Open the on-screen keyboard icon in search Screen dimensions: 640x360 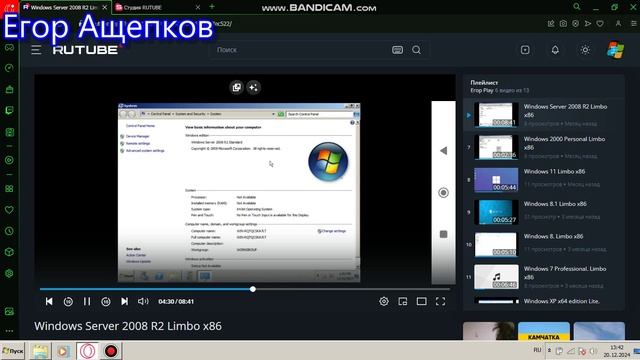click(397, 50)
